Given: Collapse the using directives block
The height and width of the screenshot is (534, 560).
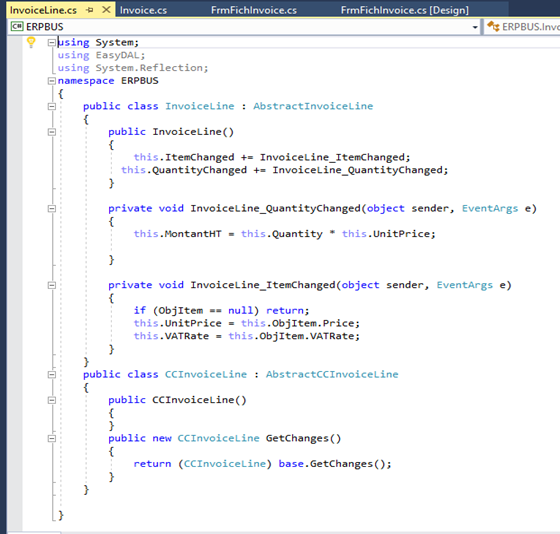Looking at the screenshot, I should [52, 43].
